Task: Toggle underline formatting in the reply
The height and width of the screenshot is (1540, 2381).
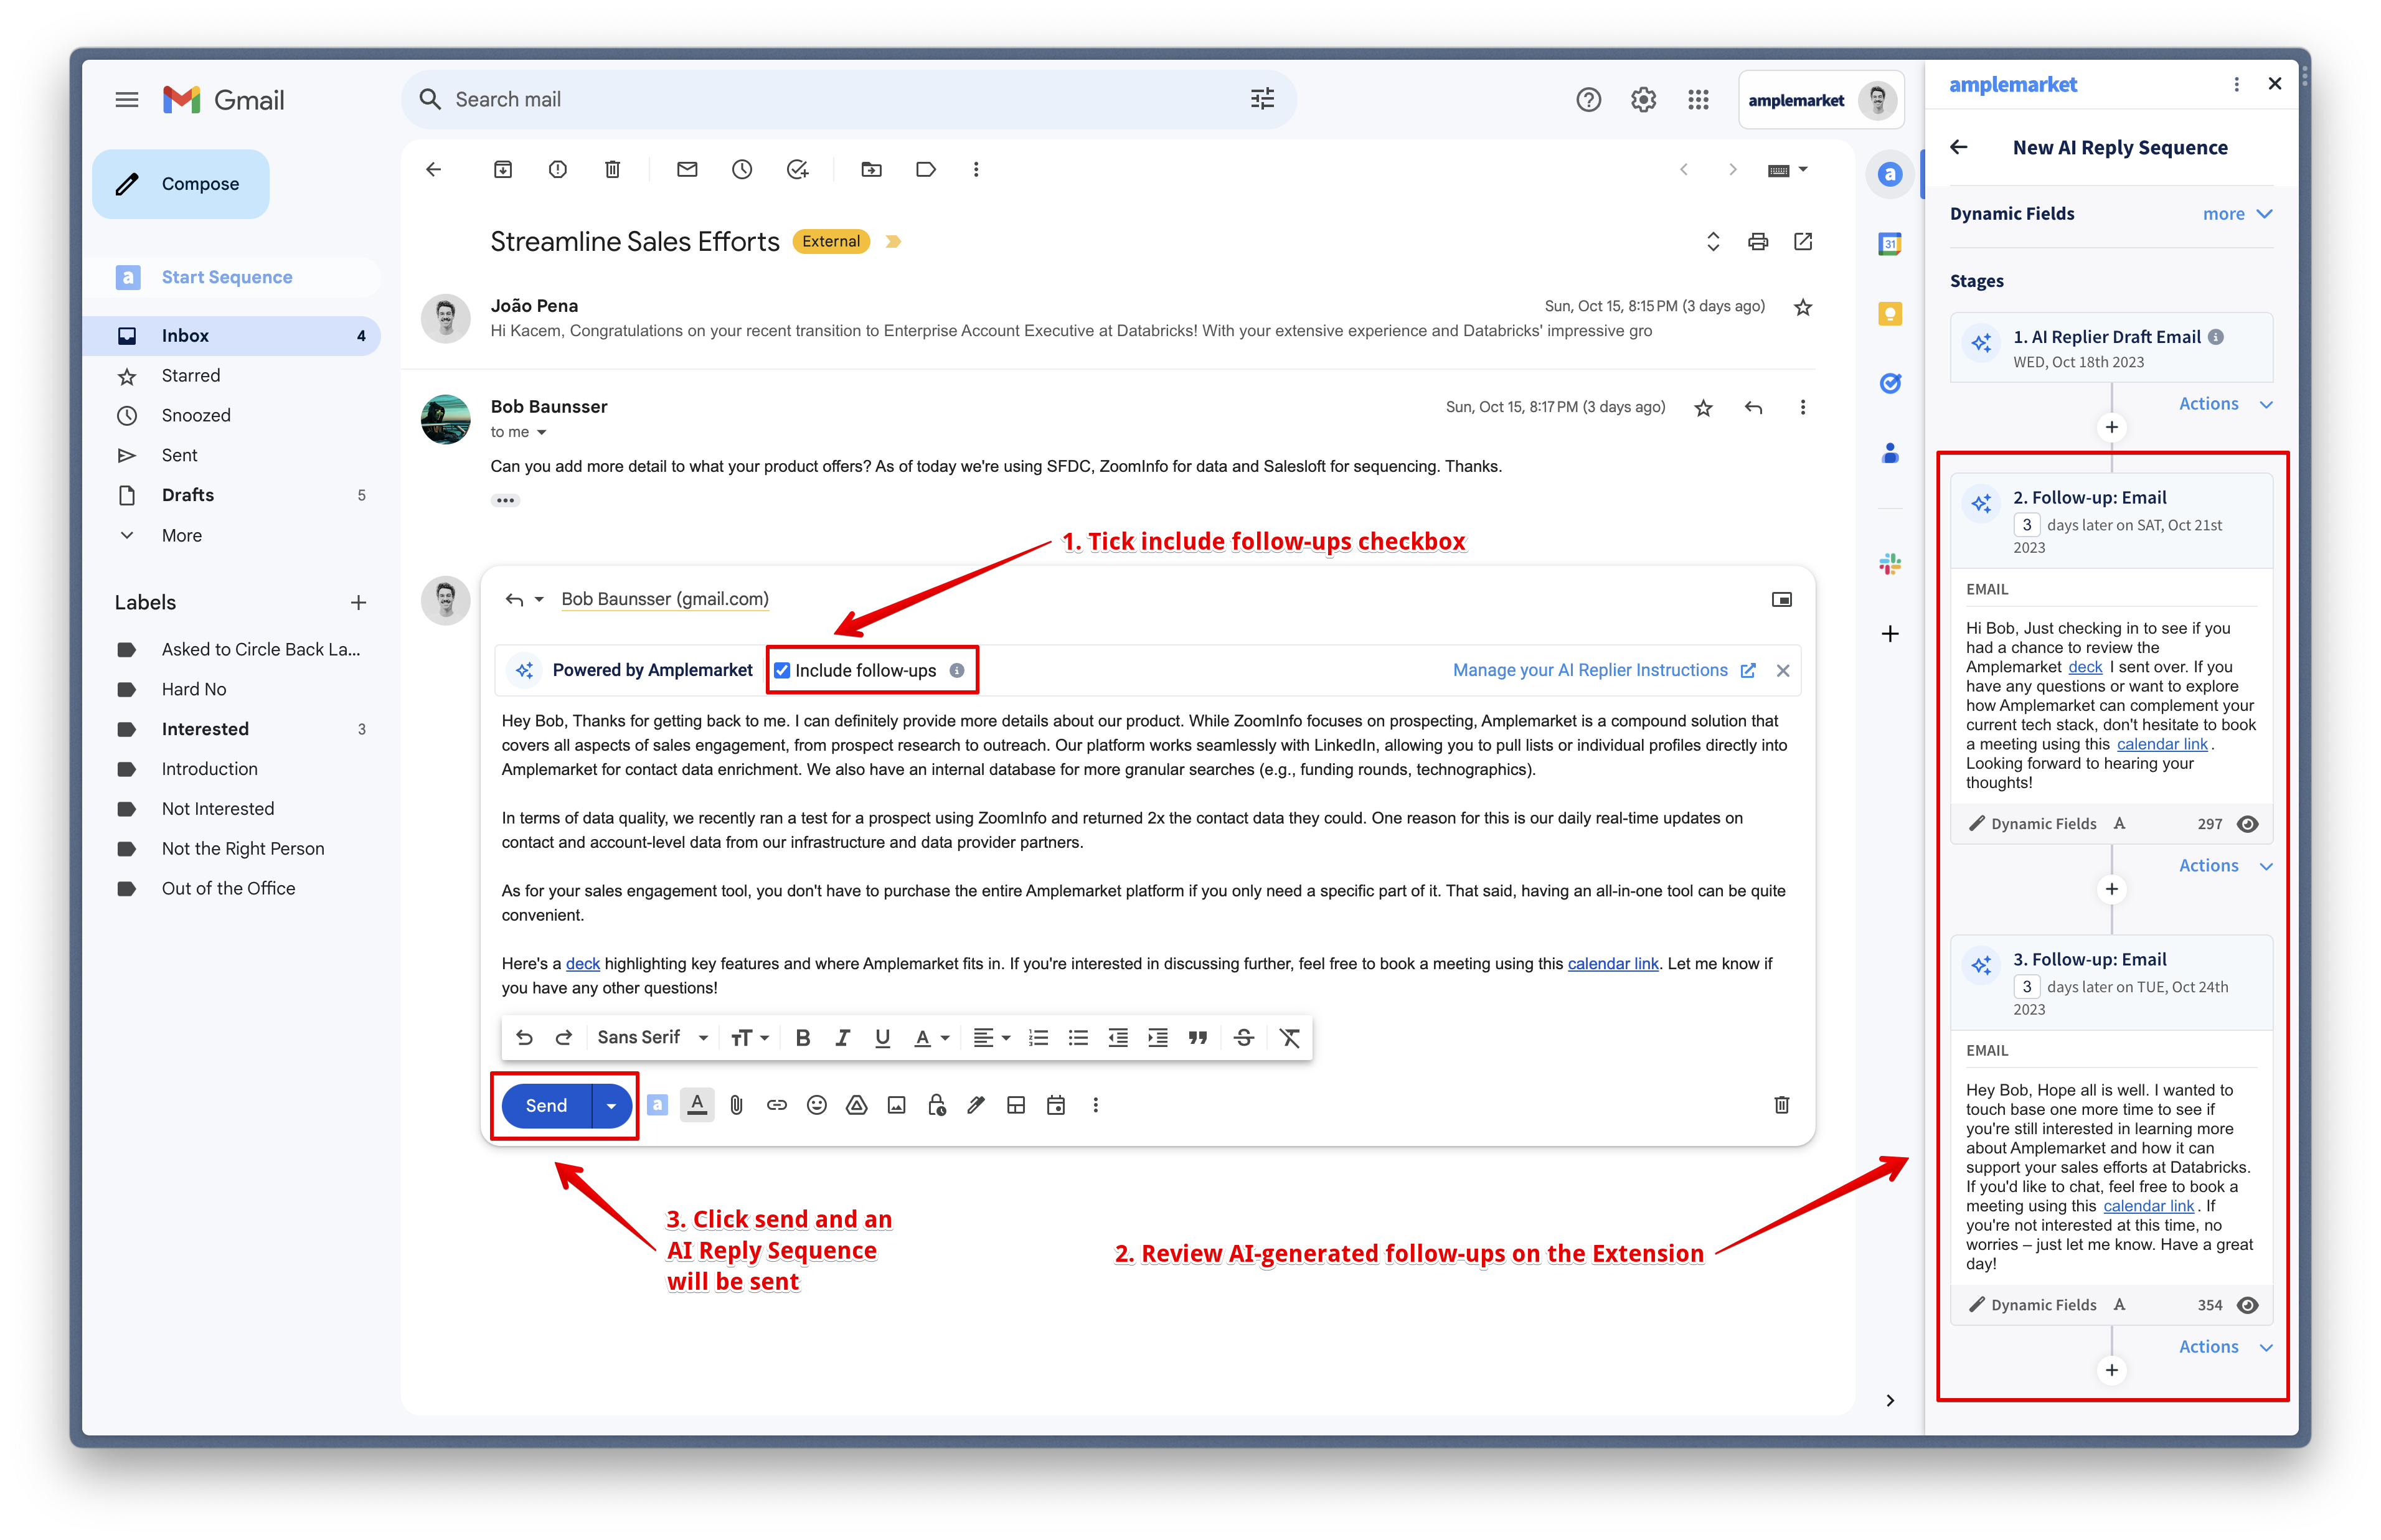Action: (882, 1038)
